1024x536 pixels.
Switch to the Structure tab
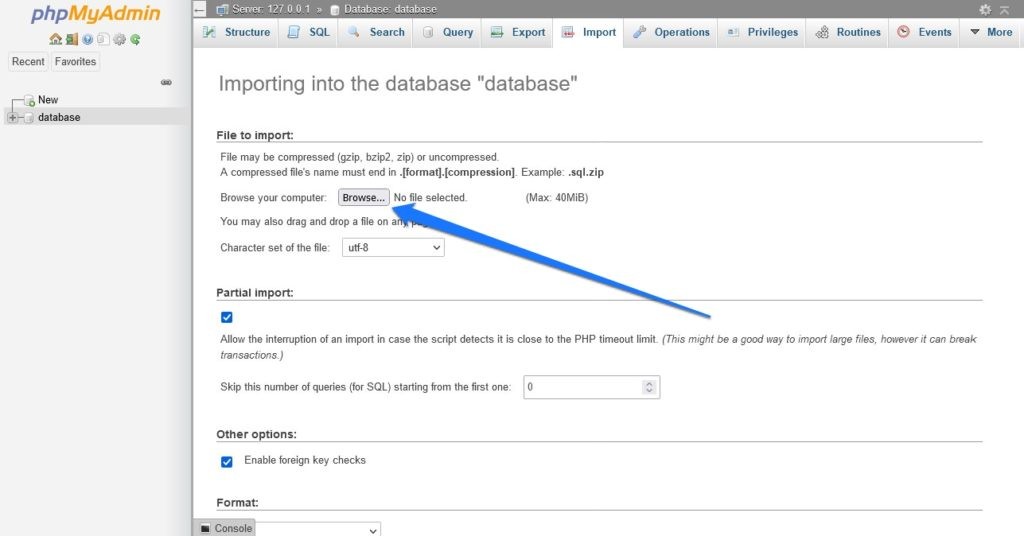[x=236, y=32]
